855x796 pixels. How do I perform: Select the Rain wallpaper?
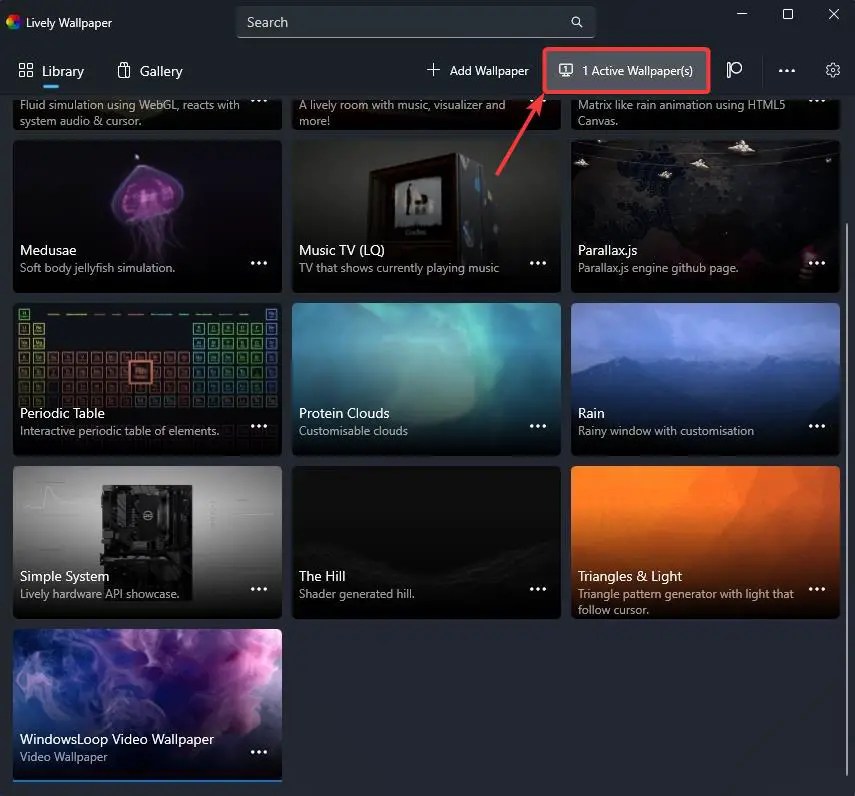tap(705, 379)
